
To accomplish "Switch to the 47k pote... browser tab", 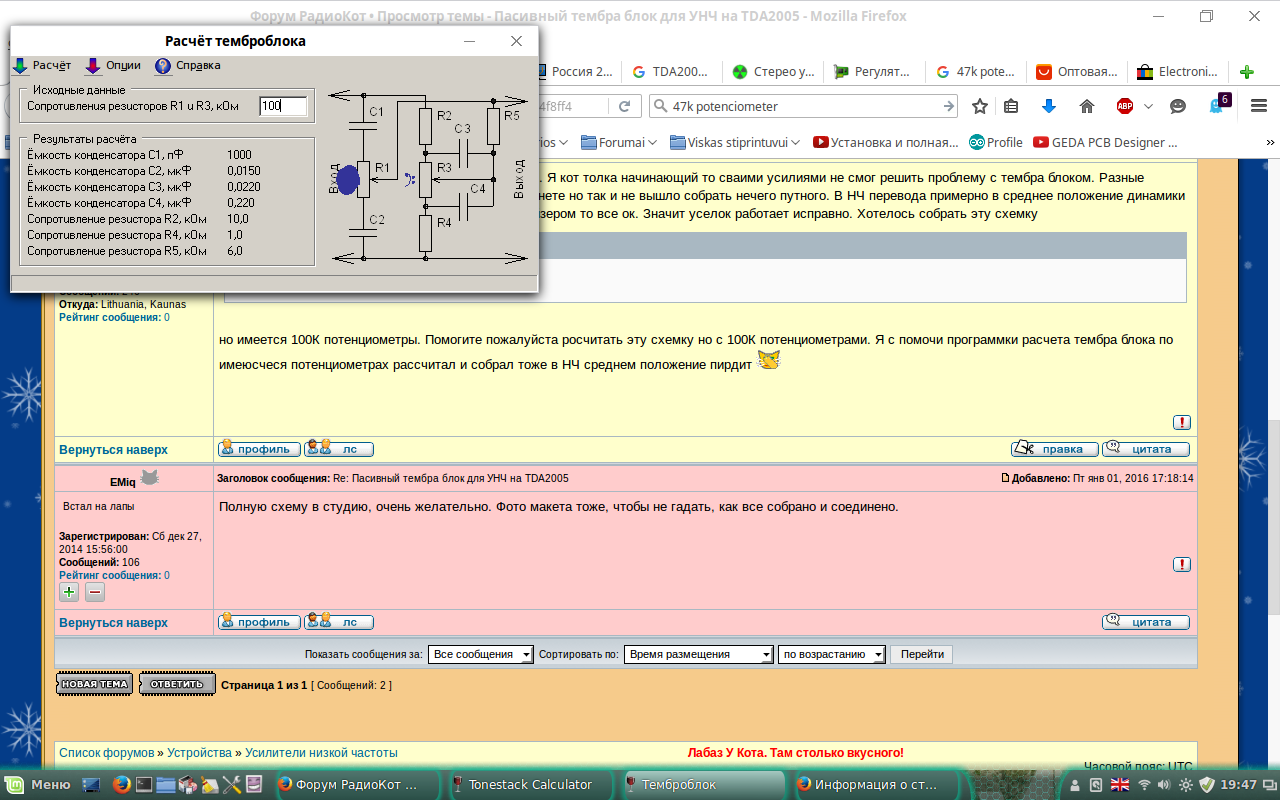I will pos(975,72).
